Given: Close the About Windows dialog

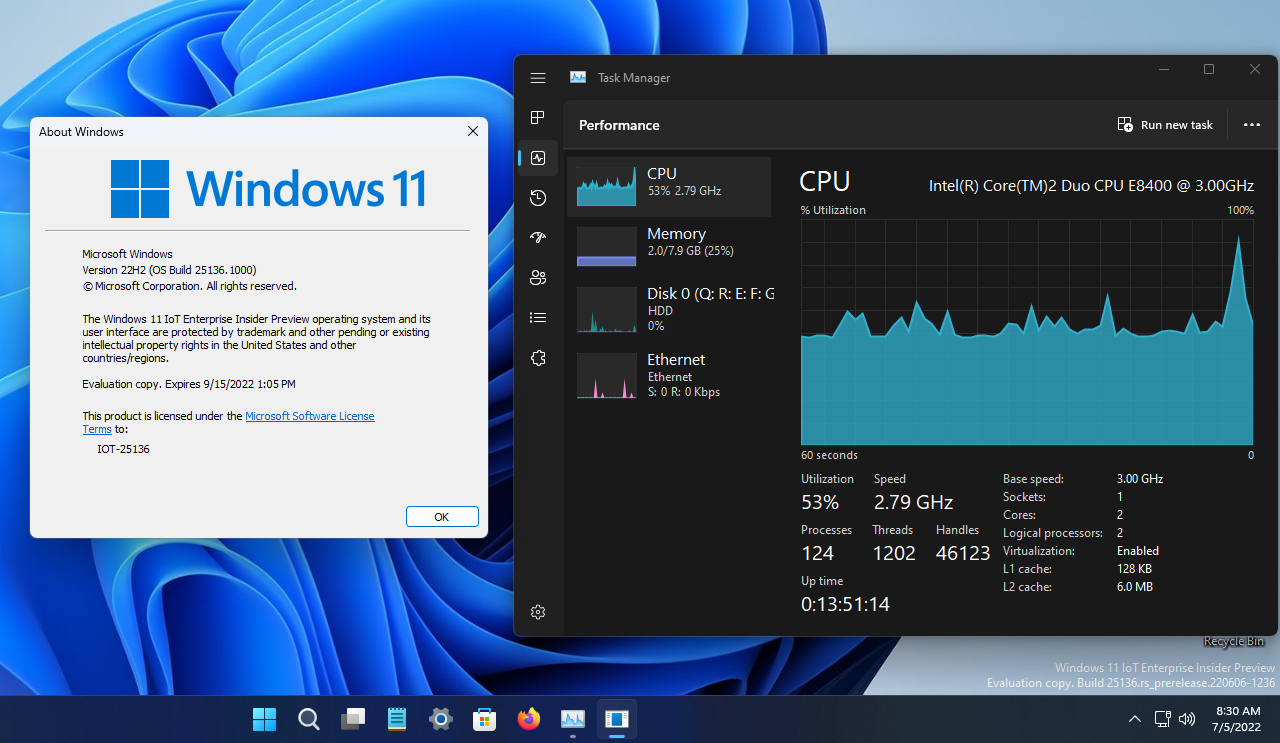Looking at the screenshot, I should [x=472, y=131].
